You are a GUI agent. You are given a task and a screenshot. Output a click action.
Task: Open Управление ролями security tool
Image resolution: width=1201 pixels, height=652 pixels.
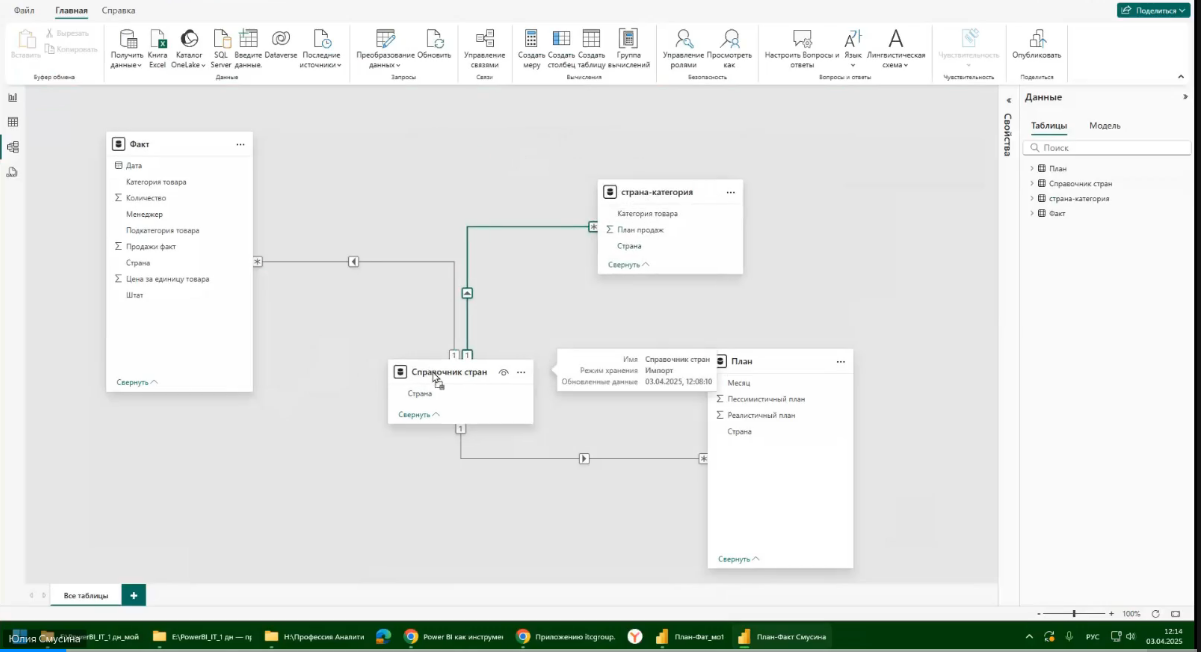684,45
